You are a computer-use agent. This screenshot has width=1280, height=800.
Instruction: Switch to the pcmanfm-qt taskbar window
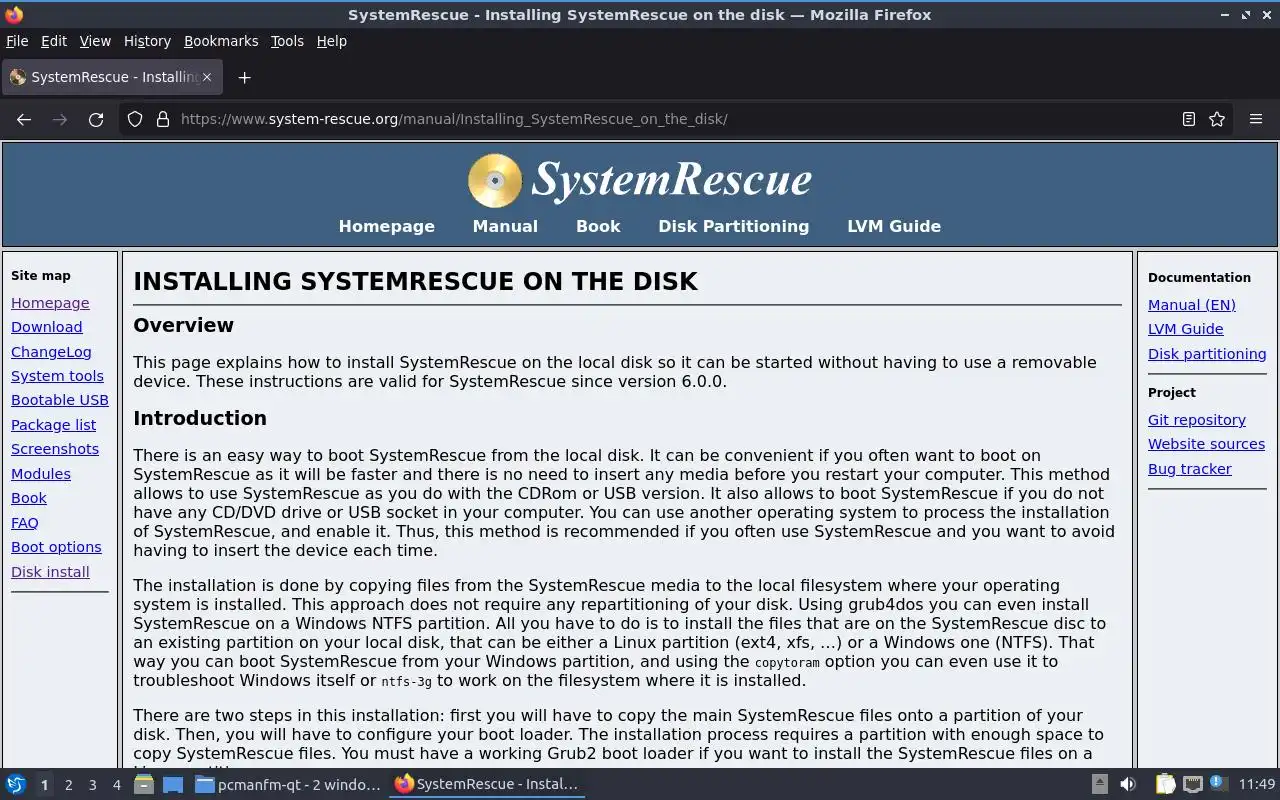[288, 785]
